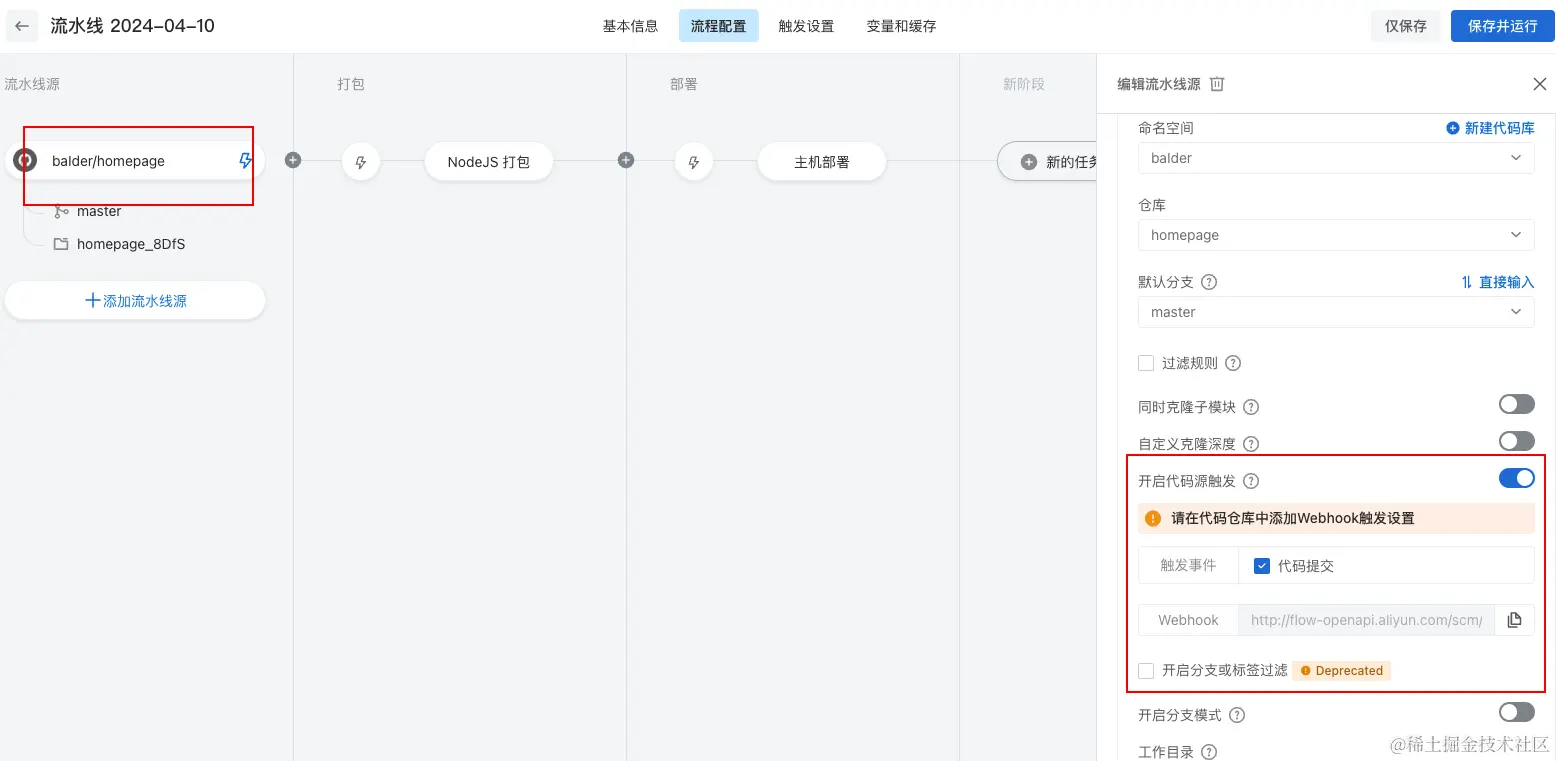Show help for 开启分支模式
This screenshot has width=1556, height=761.
point(1237,715)
